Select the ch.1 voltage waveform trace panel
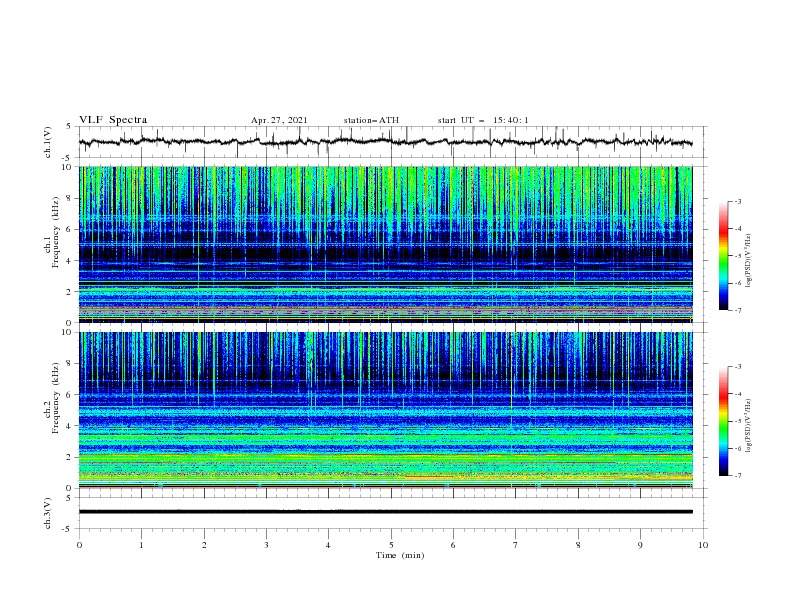This screenshot has height=612, width=792. (x=393, y=142)
